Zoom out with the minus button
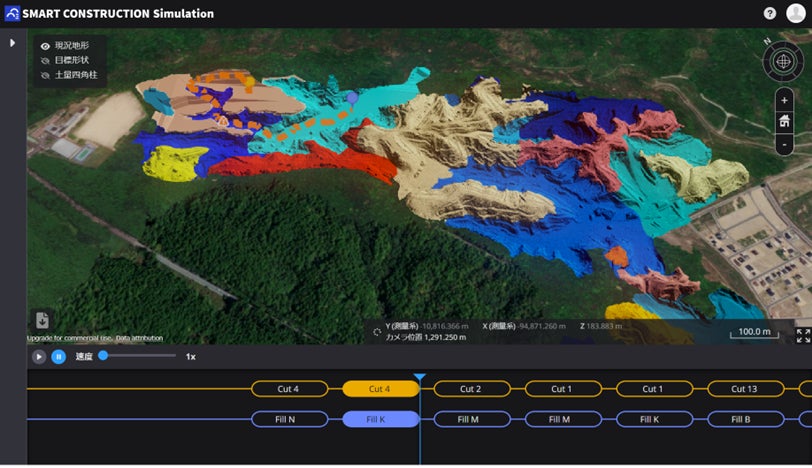 784,144
